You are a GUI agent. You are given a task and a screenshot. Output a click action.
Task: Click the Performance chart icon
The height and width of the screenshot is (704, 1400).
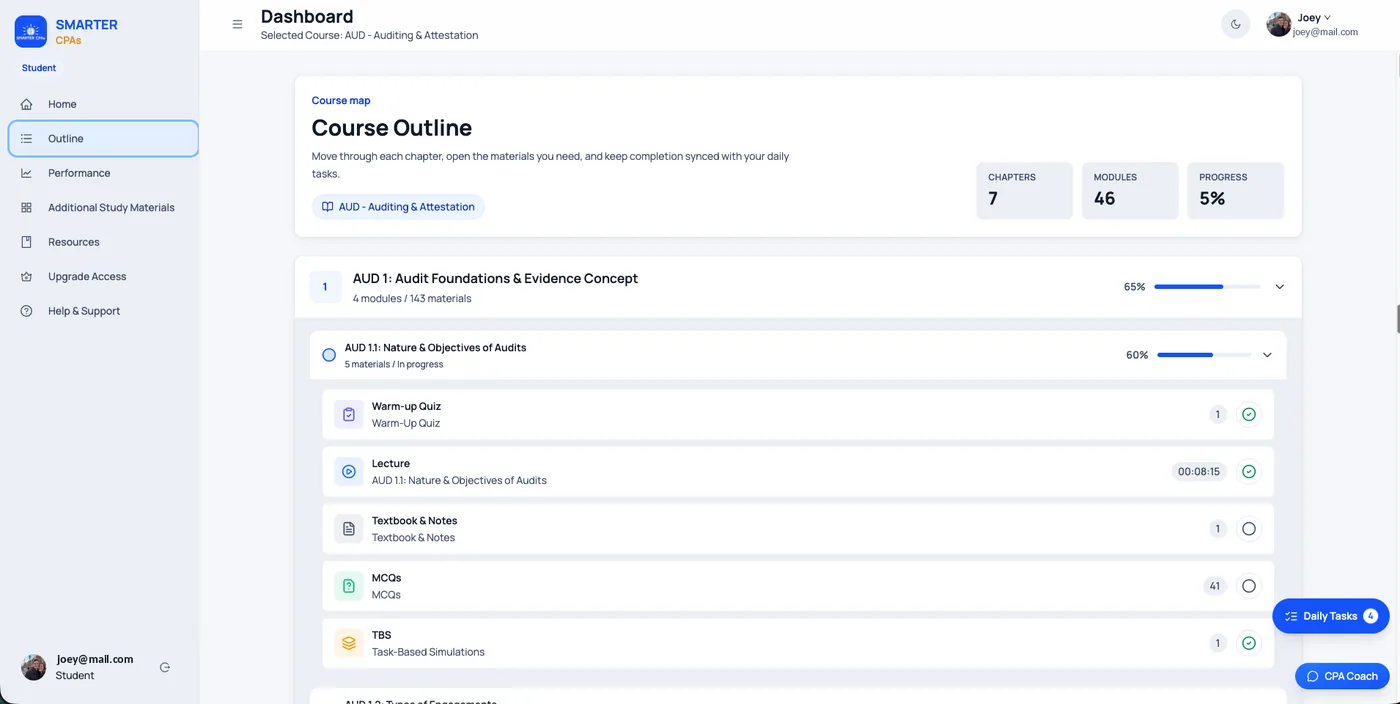[x=27, y=173]
